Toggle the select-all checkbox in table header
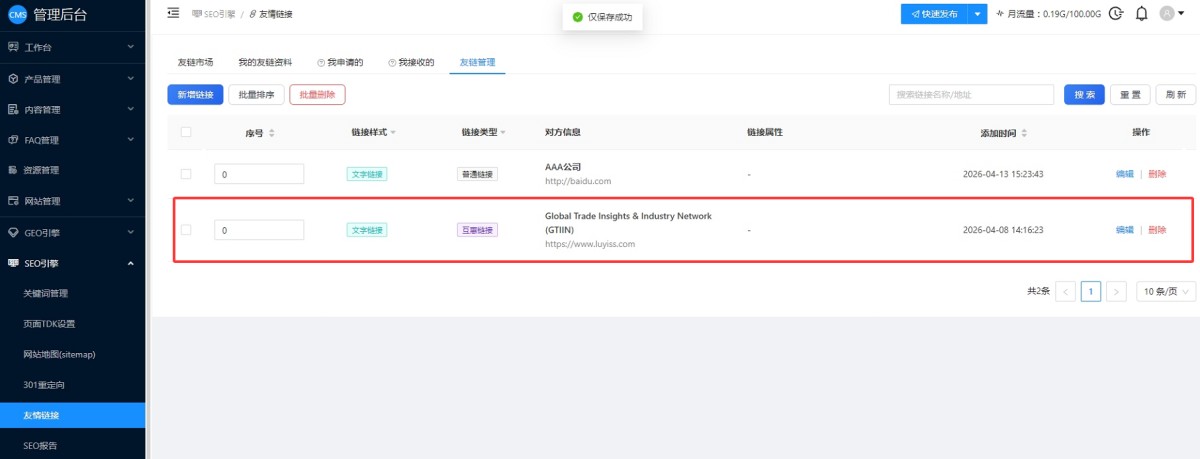The height and width of the screenshot is (459, 1200). (x=186, y=132)
